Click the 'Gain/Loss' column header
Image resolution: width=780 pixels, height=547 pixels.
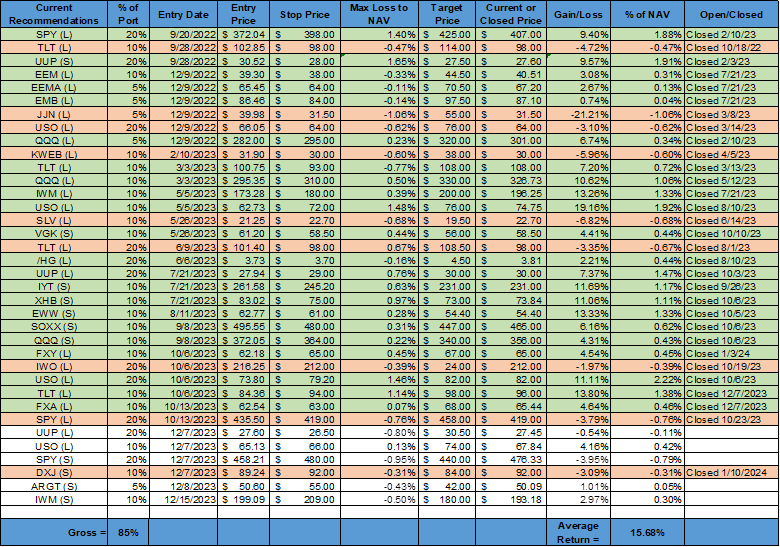[x=578, y=14]
